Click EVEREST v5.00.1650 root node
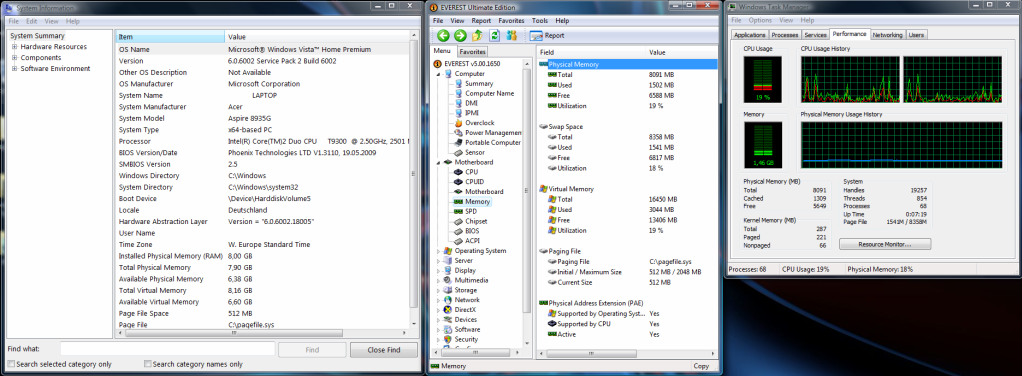The image size is (1022, 376). (x=473, y=64)
